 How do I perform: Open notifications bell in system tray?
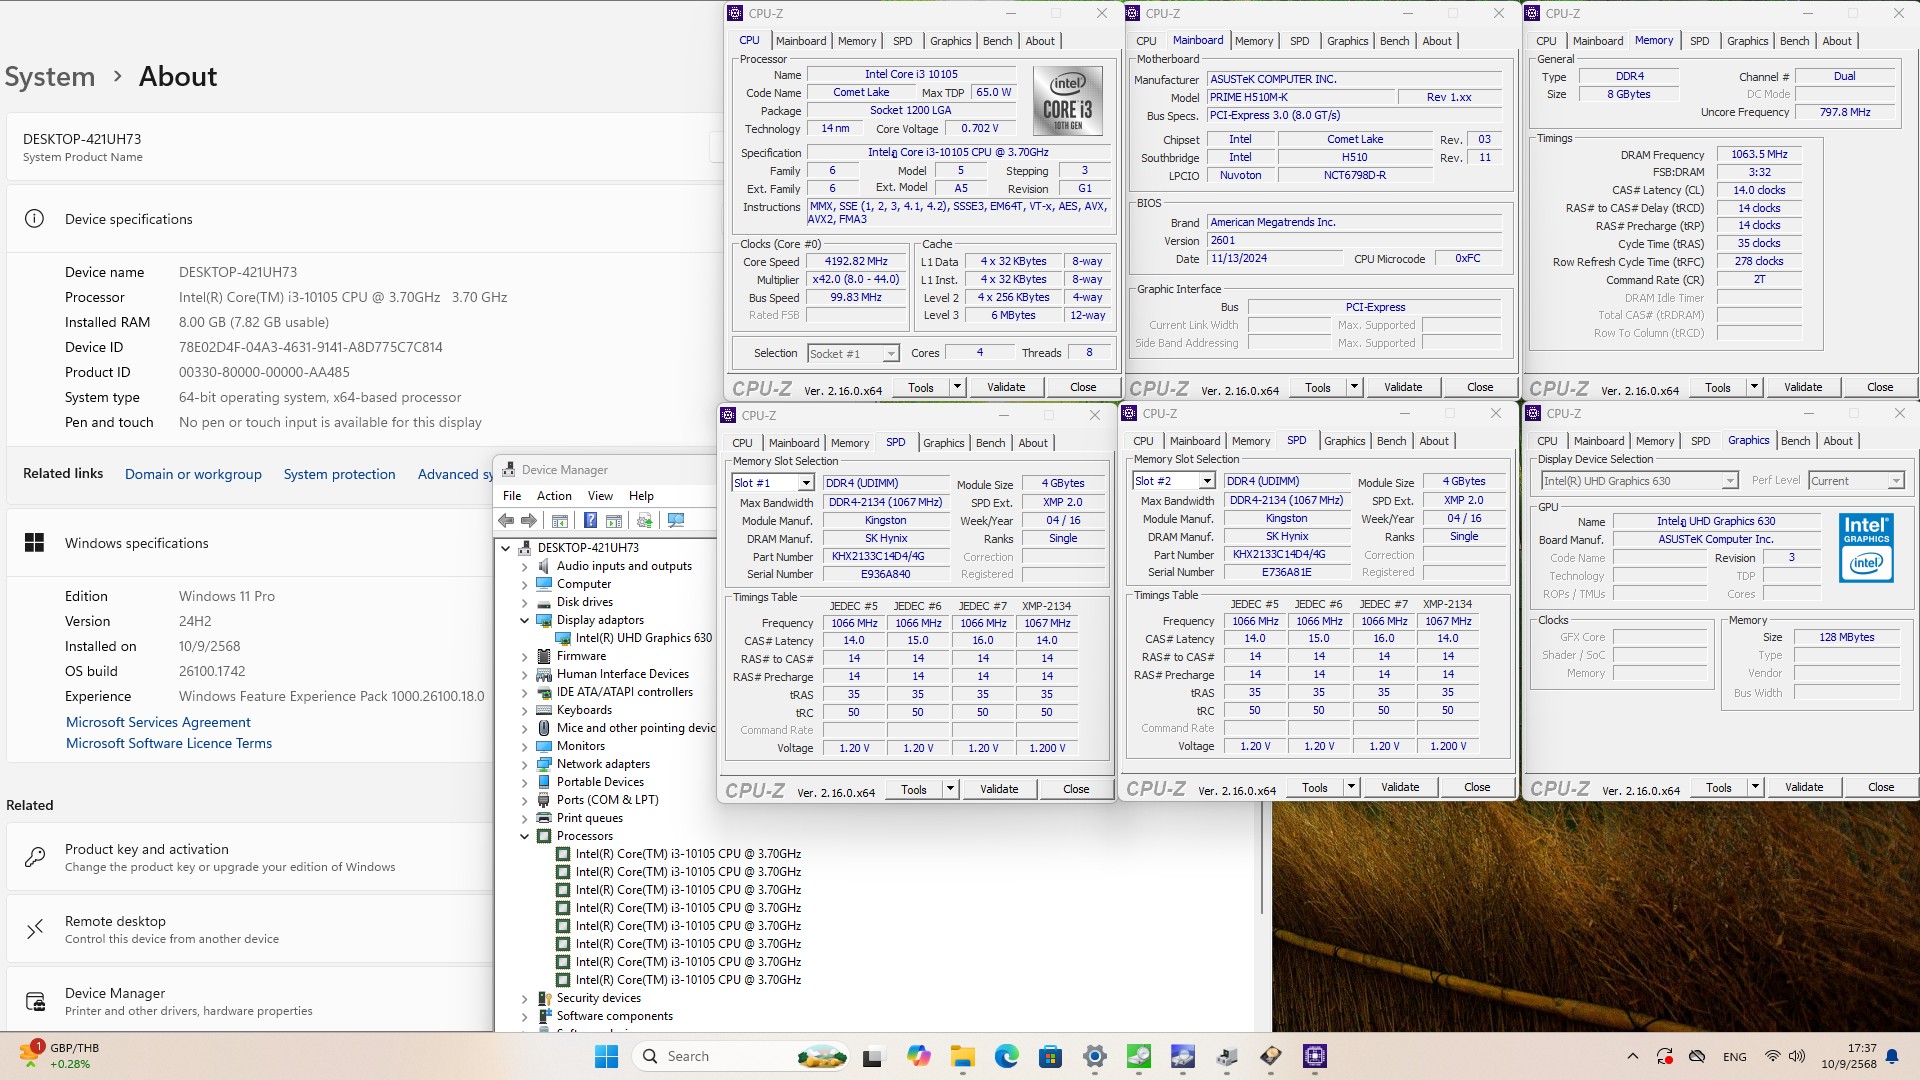[x=1892, y=1056]
